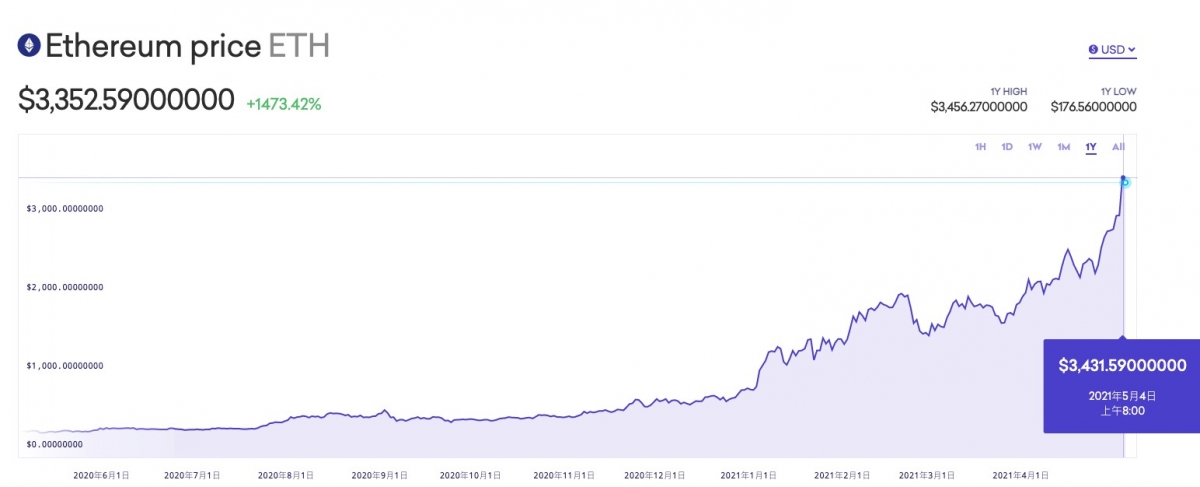Viewport: 1200px width, 487px height.
Task: Open the USD currency dropdown
Action: pyautogui.click(x=1112, y=49)
